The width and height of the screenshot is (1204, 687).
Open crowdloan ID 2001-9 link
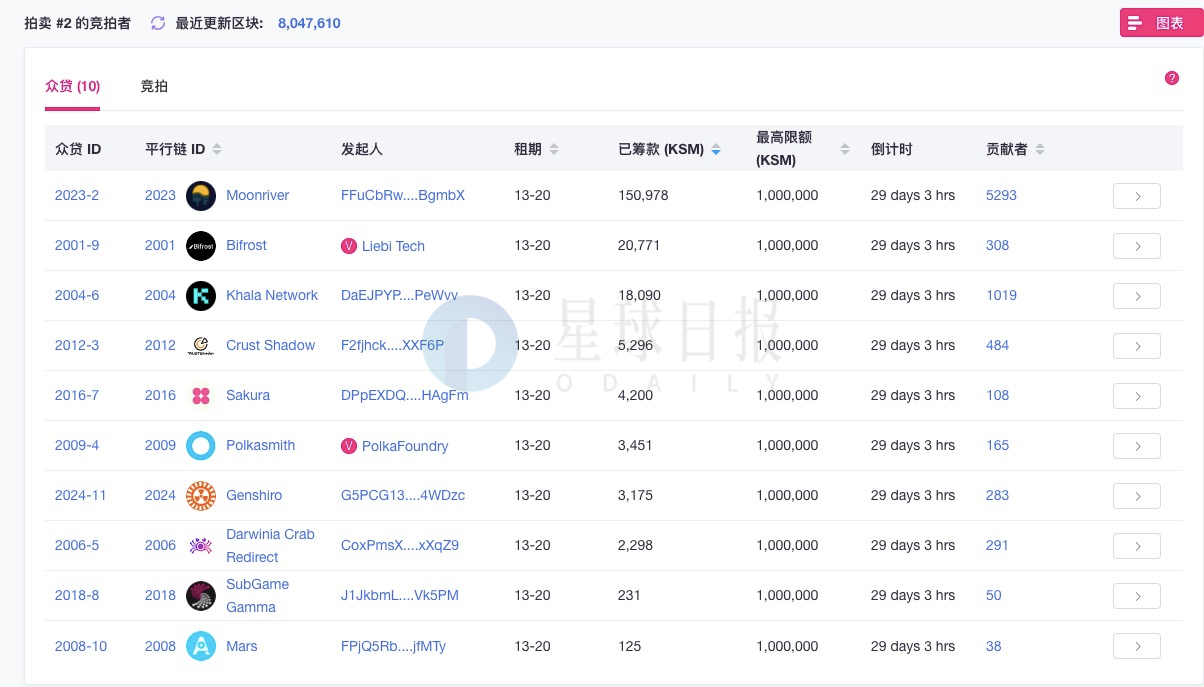[77, 246]
